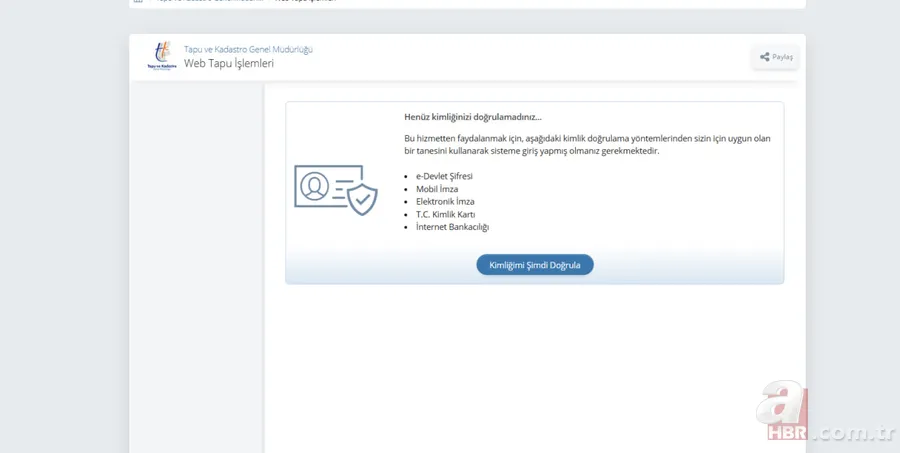Click the breadcrumb home icon at top
Image resolution: width=900 pixels, height=453 pixels.
click(x=139, y=1)
